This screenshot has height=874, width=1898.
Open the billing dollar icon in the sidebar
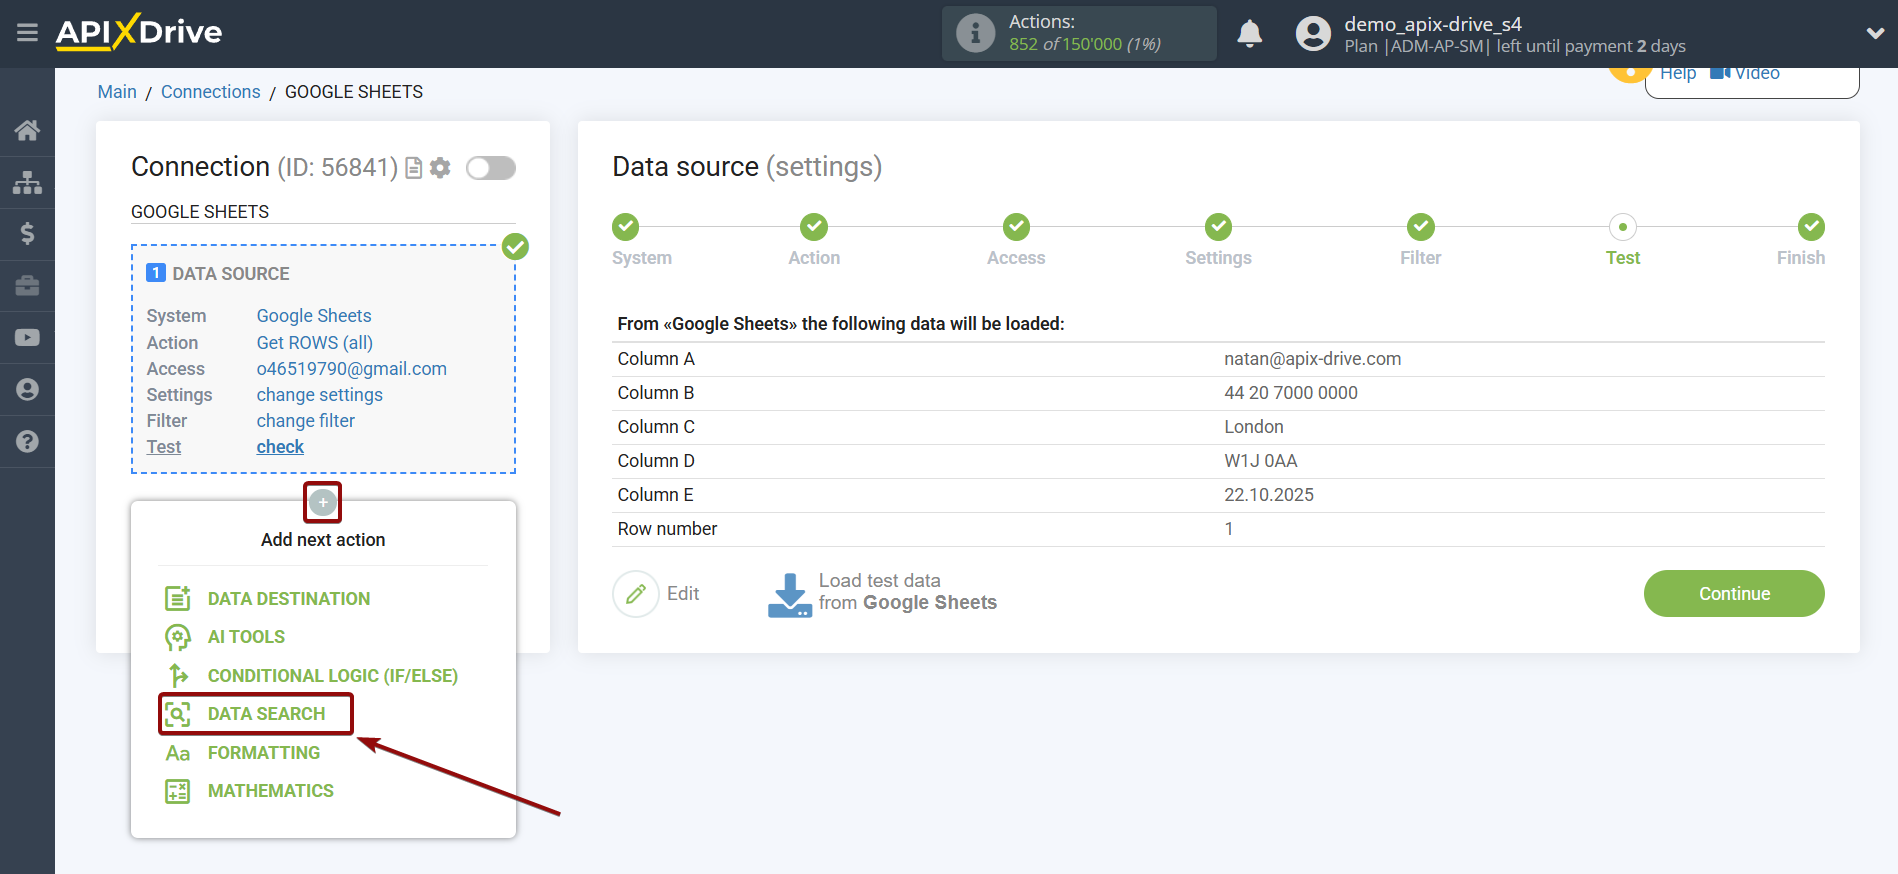point(27,234)
